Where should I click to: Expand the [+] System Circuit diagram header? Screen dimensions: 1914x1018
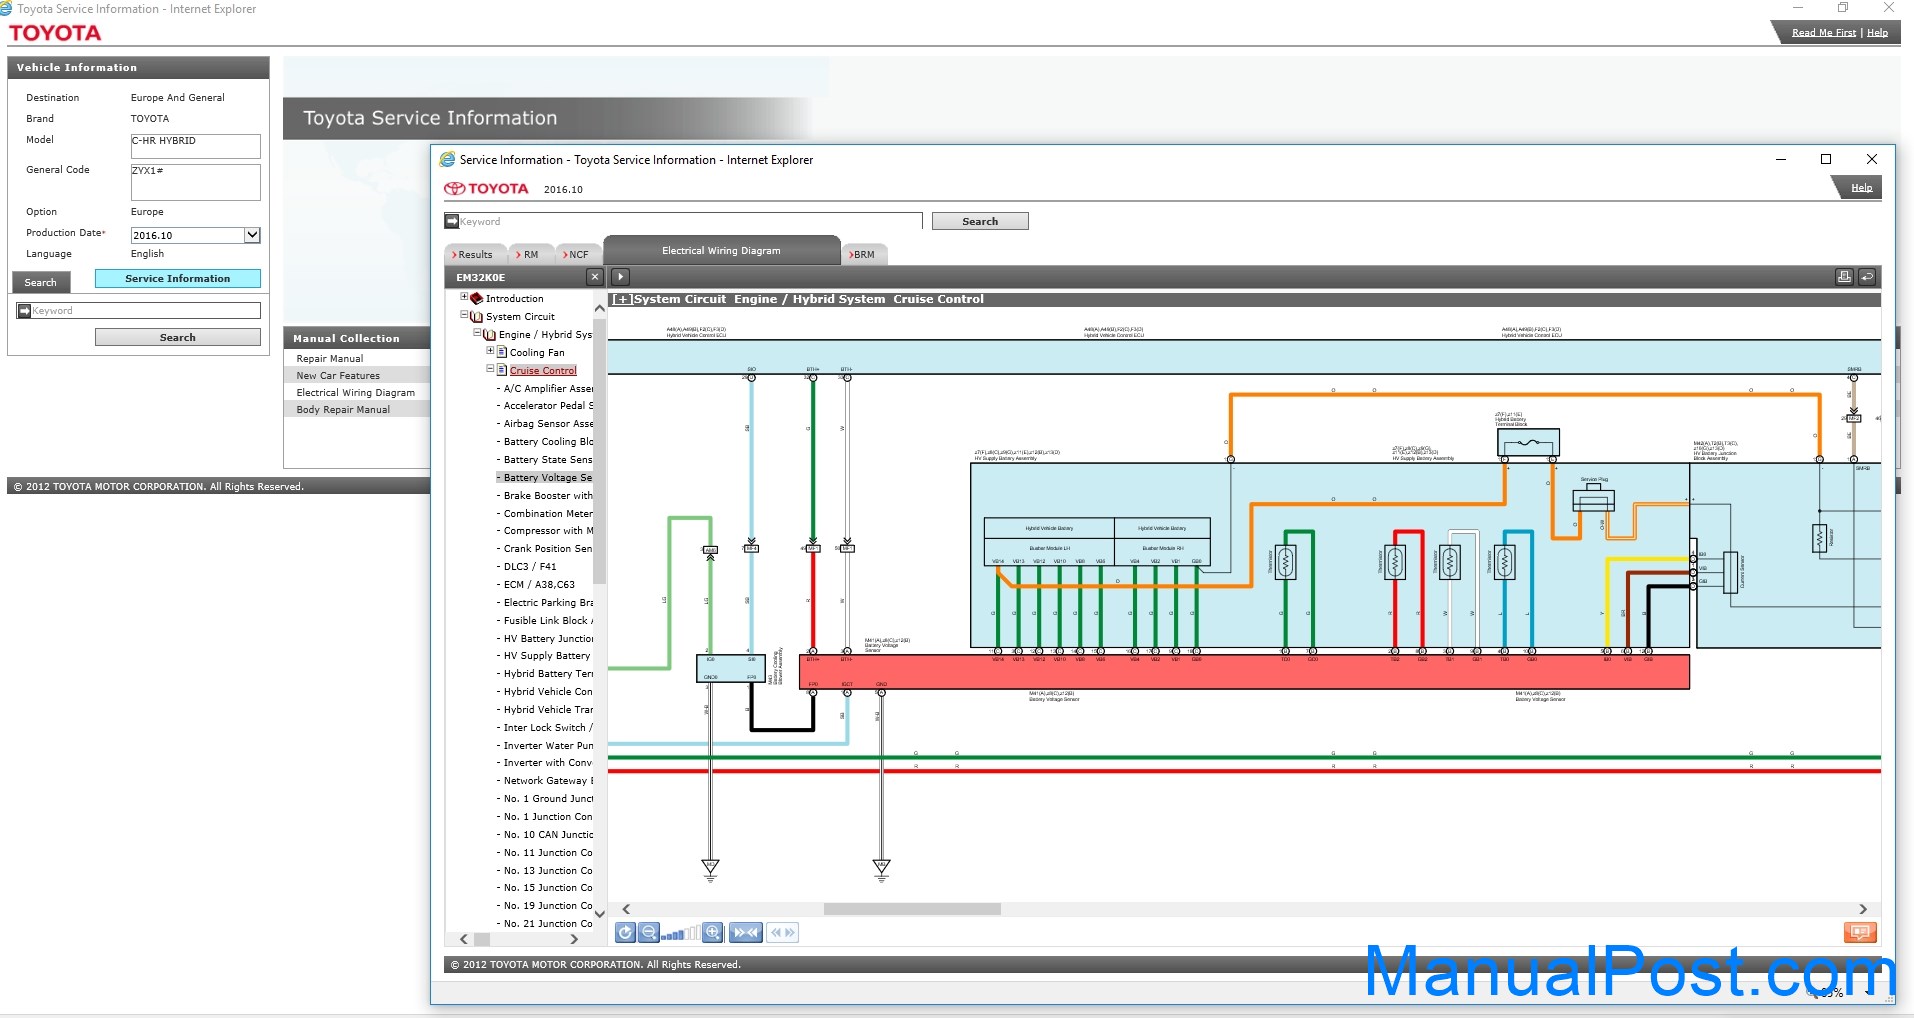click(622, 299)
